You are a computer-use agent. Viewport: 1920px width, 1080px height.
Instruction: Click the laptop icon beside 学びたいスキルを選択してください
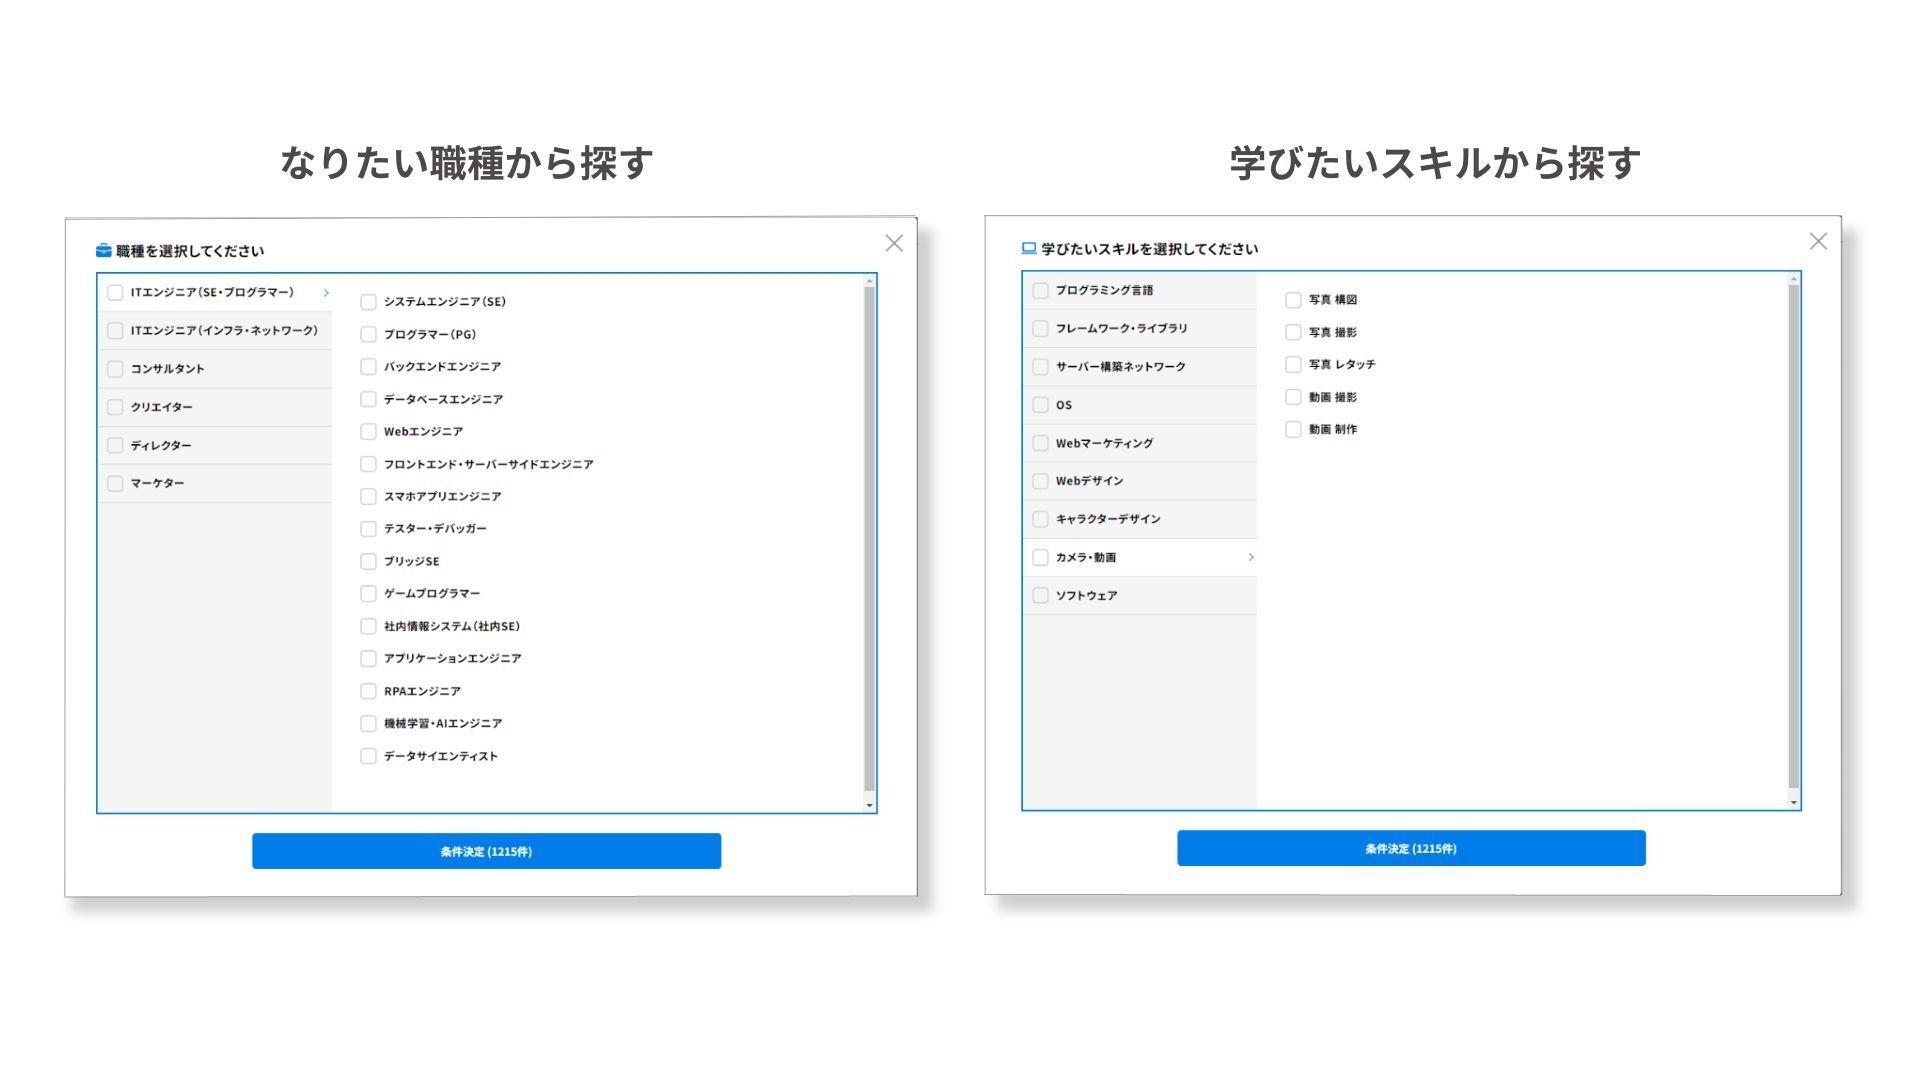coord(1029,249)
